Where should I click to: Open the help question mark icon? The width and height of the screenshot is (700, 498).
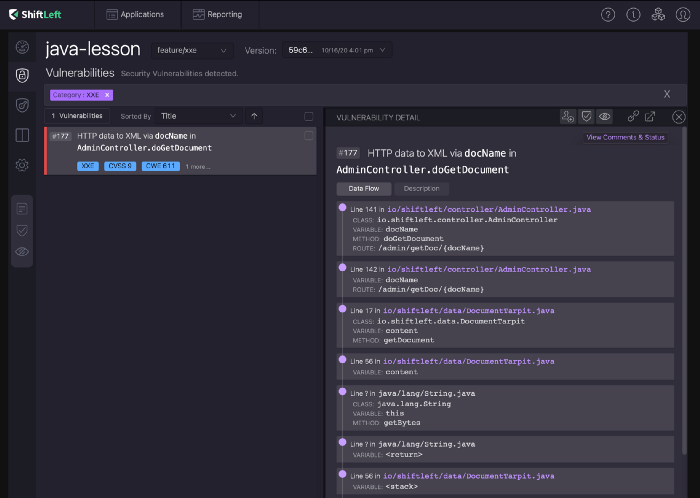tap(608, 15)
